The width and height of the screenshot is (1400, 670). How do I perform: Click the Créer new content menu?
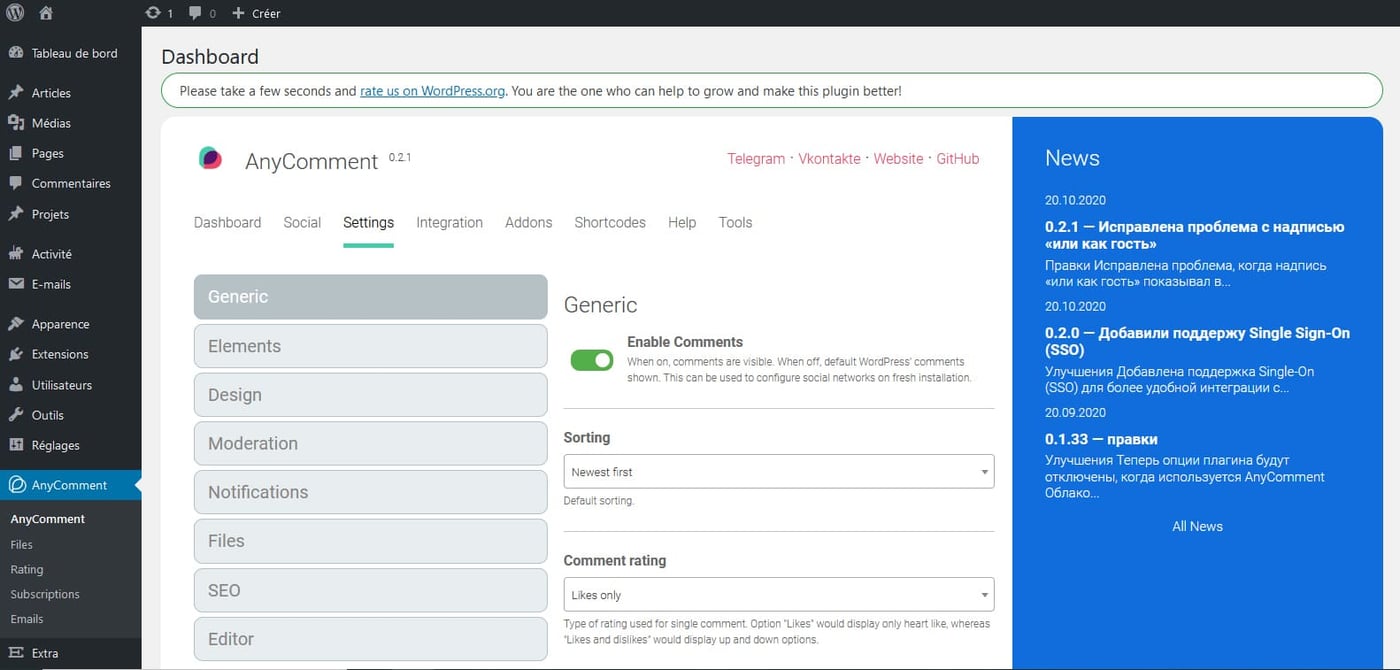(x=256, y=13)
